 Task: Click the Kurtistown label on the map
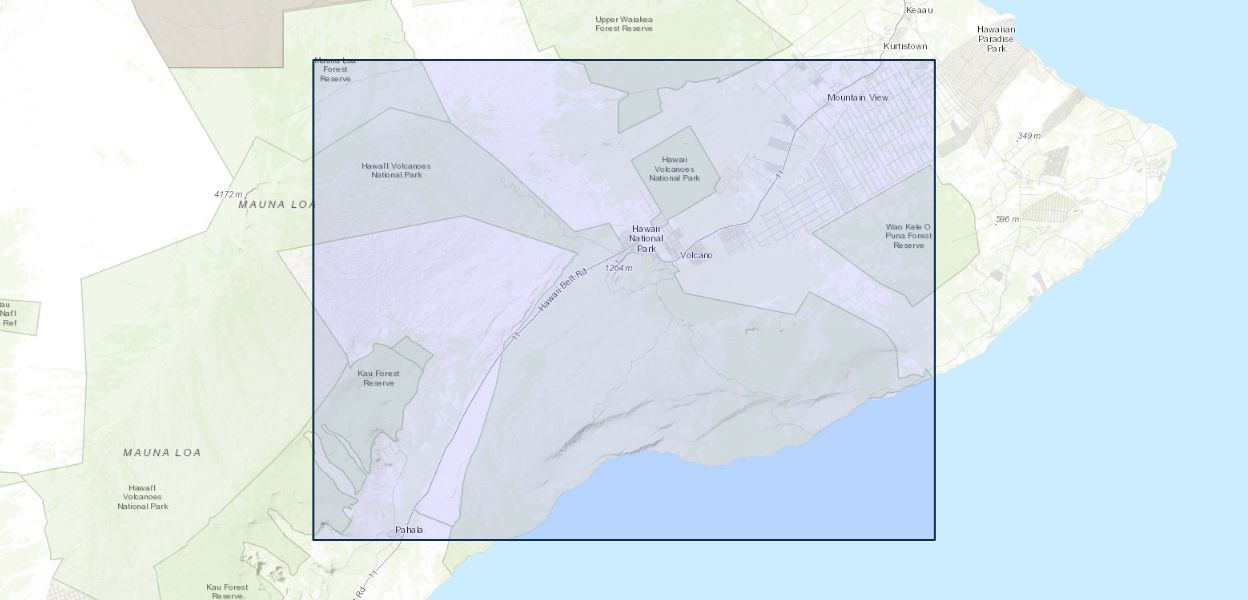click(905, 47)
